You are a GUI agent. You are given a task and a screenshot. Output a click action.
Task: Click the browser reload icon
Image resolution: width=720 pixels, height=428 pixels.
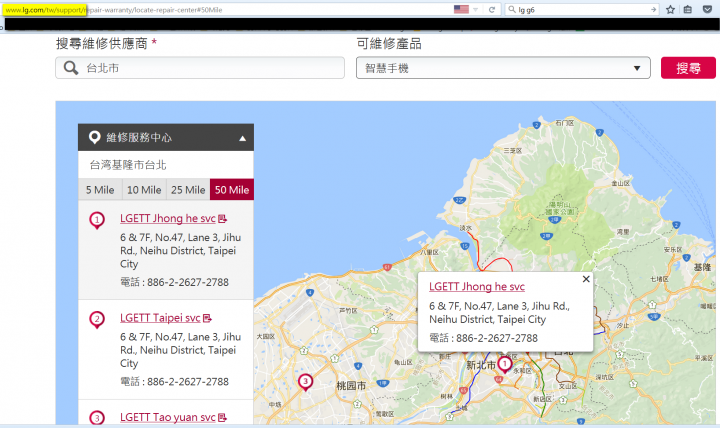point(492,10)
